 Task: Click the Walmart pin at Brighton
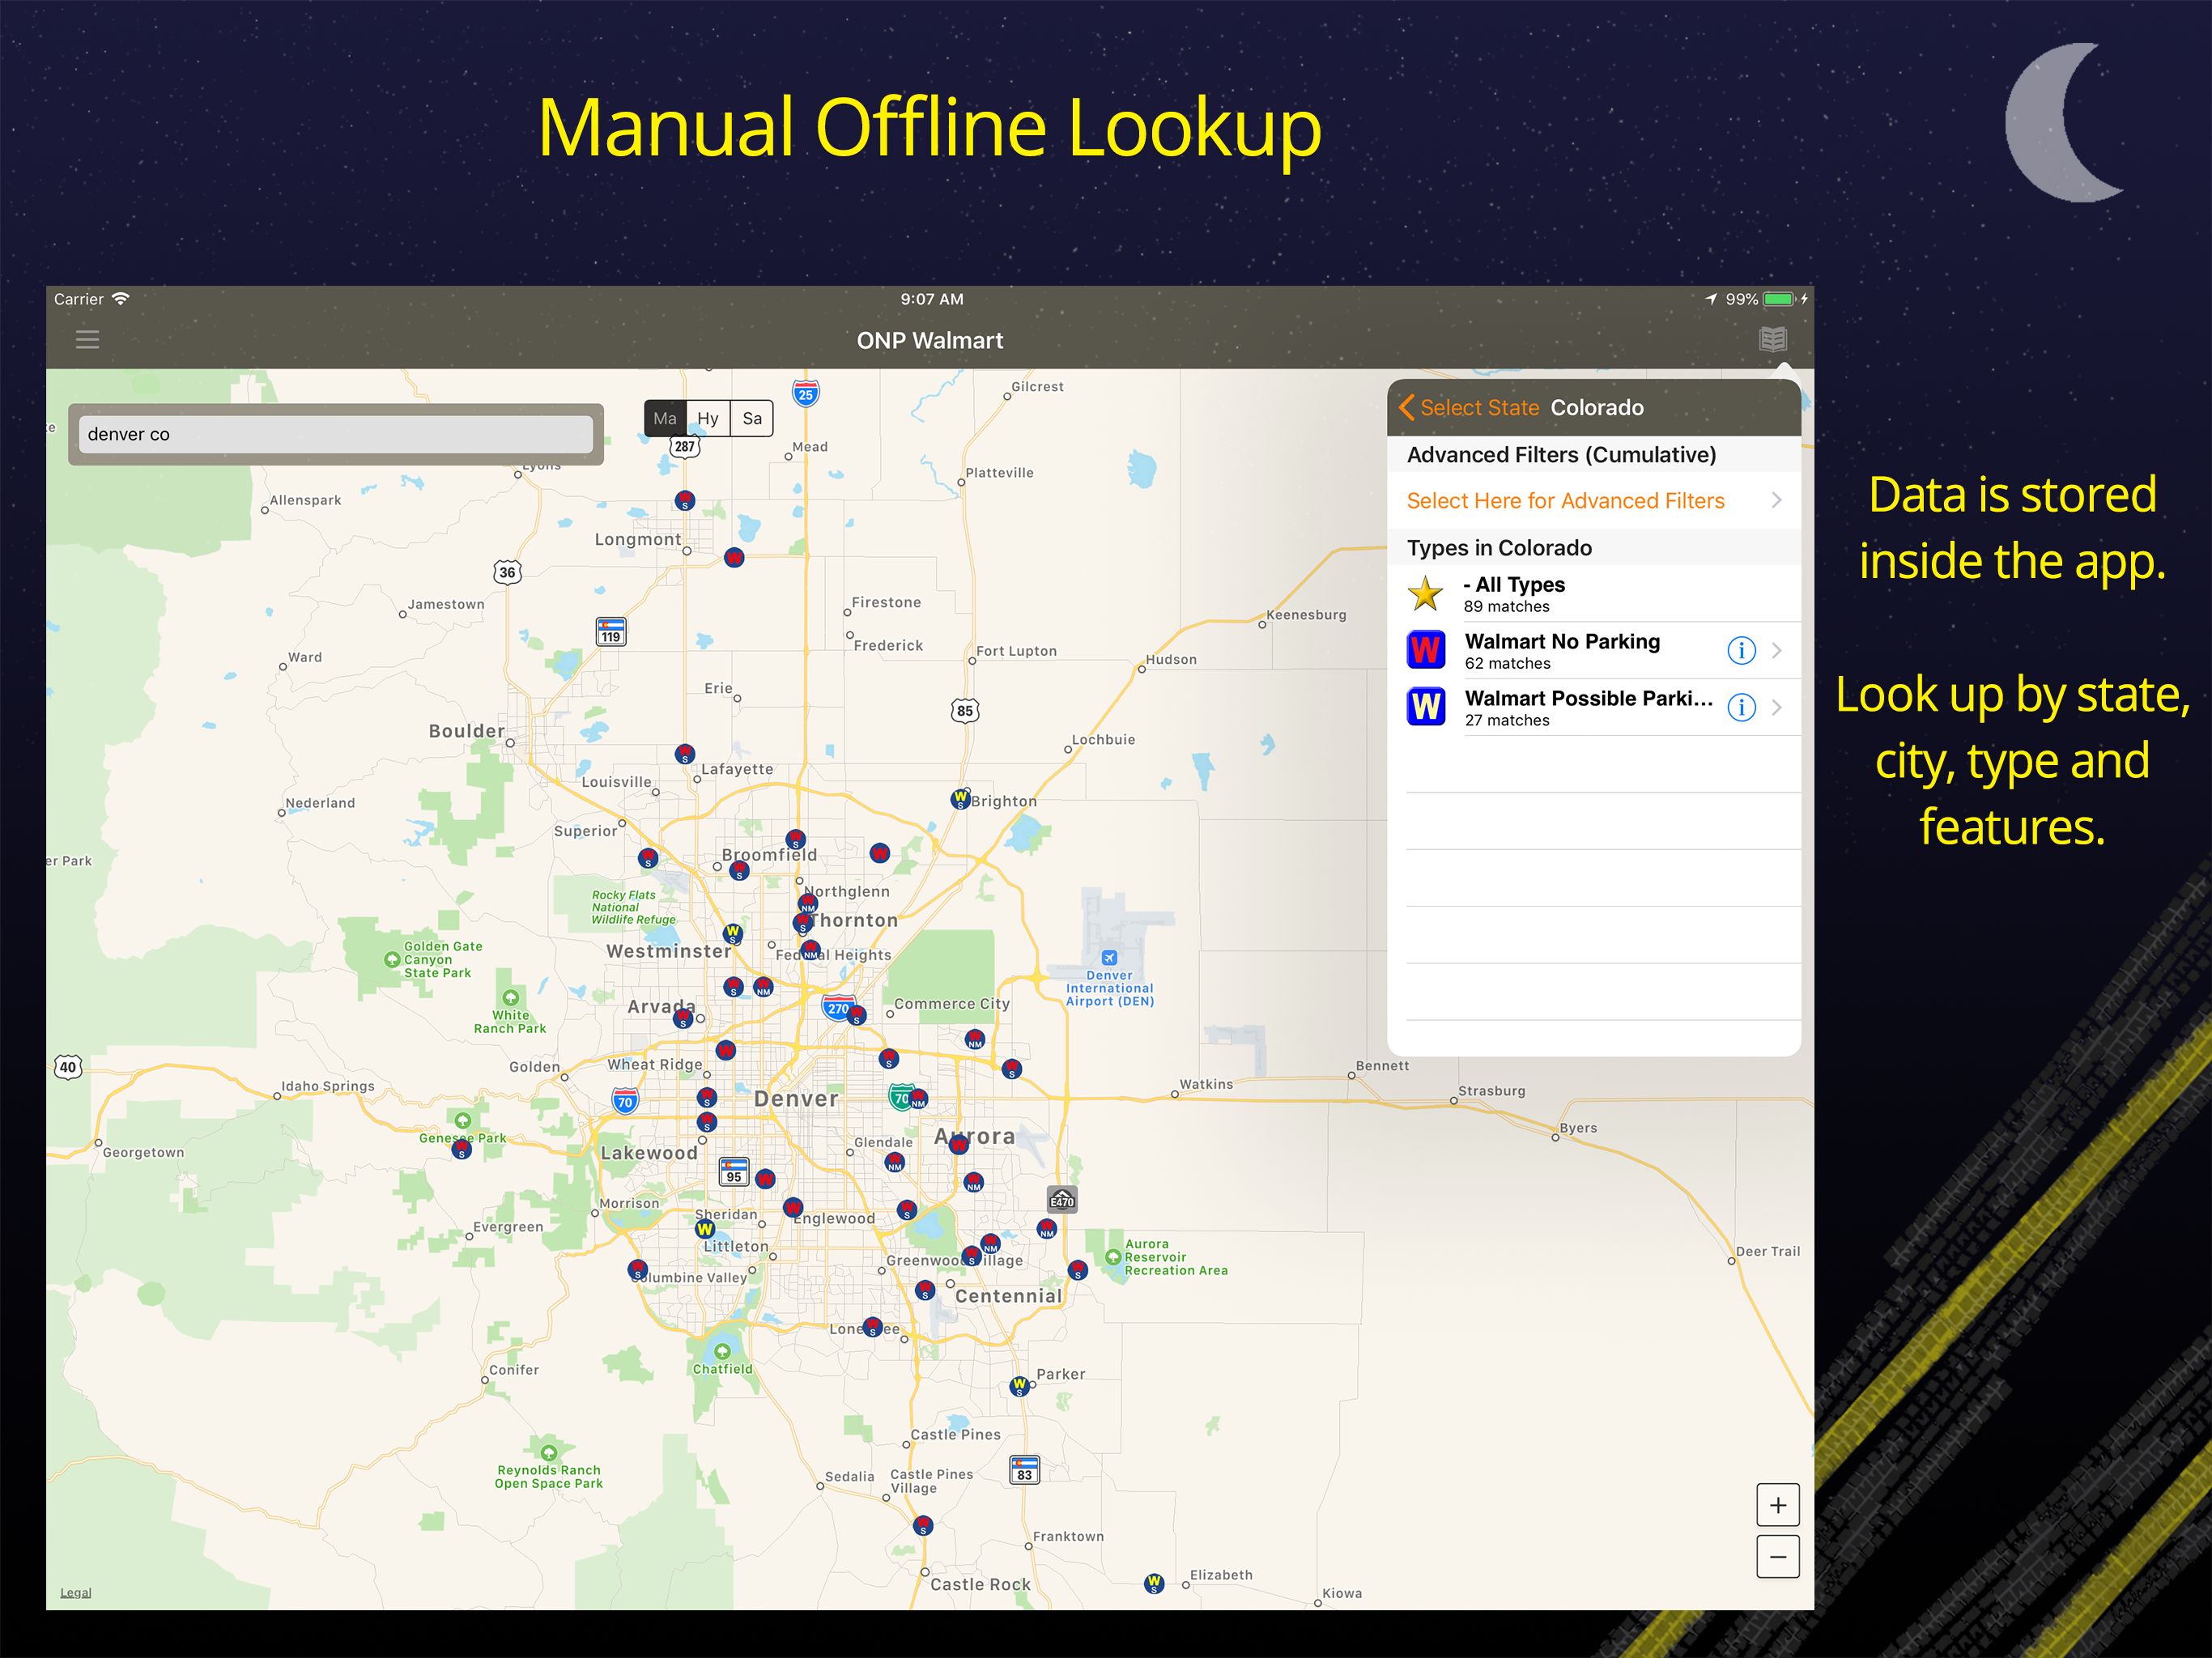click(960, 799)
